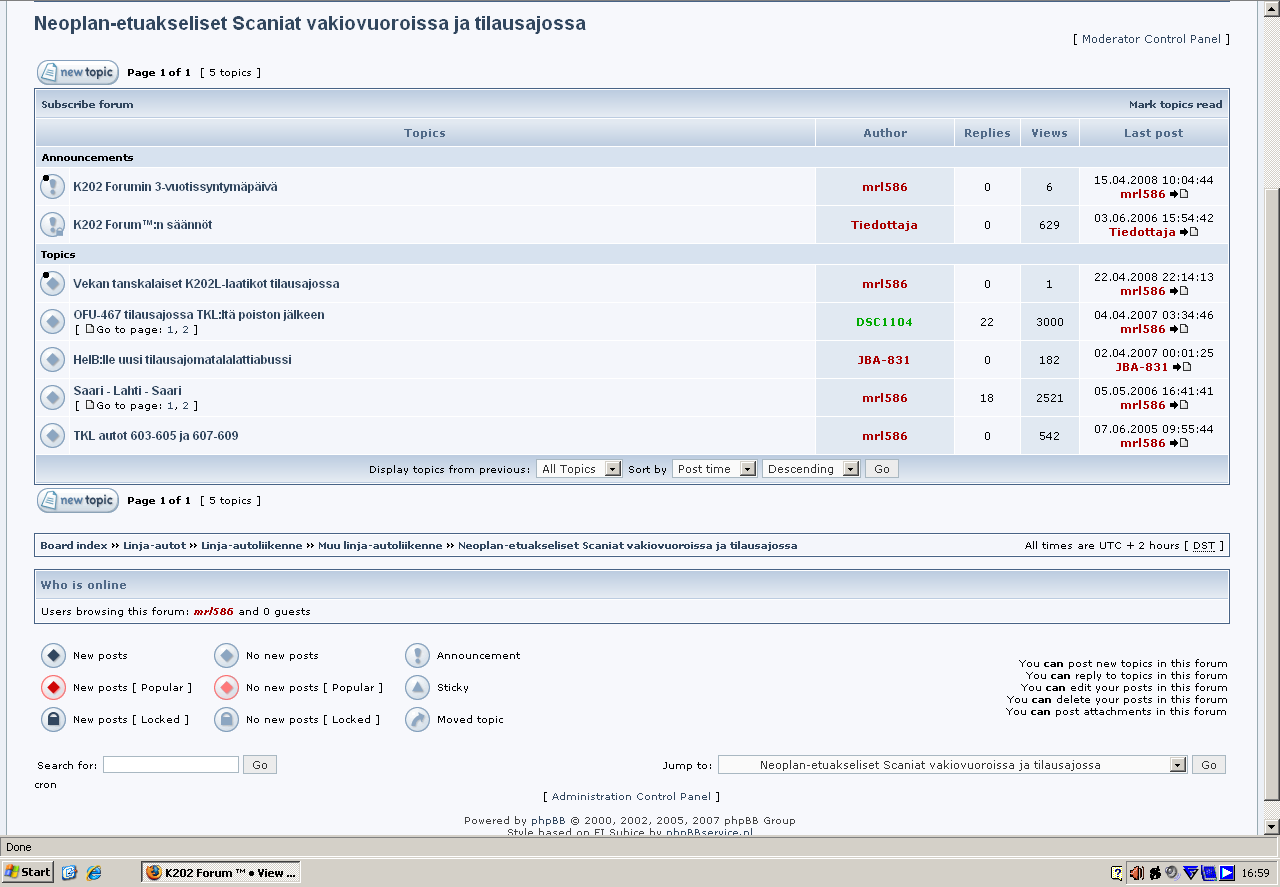The width and height of the screenshot is (1280, 887).
Task: Launch Internet Explorer from quick launch
Action: (94, 873)
